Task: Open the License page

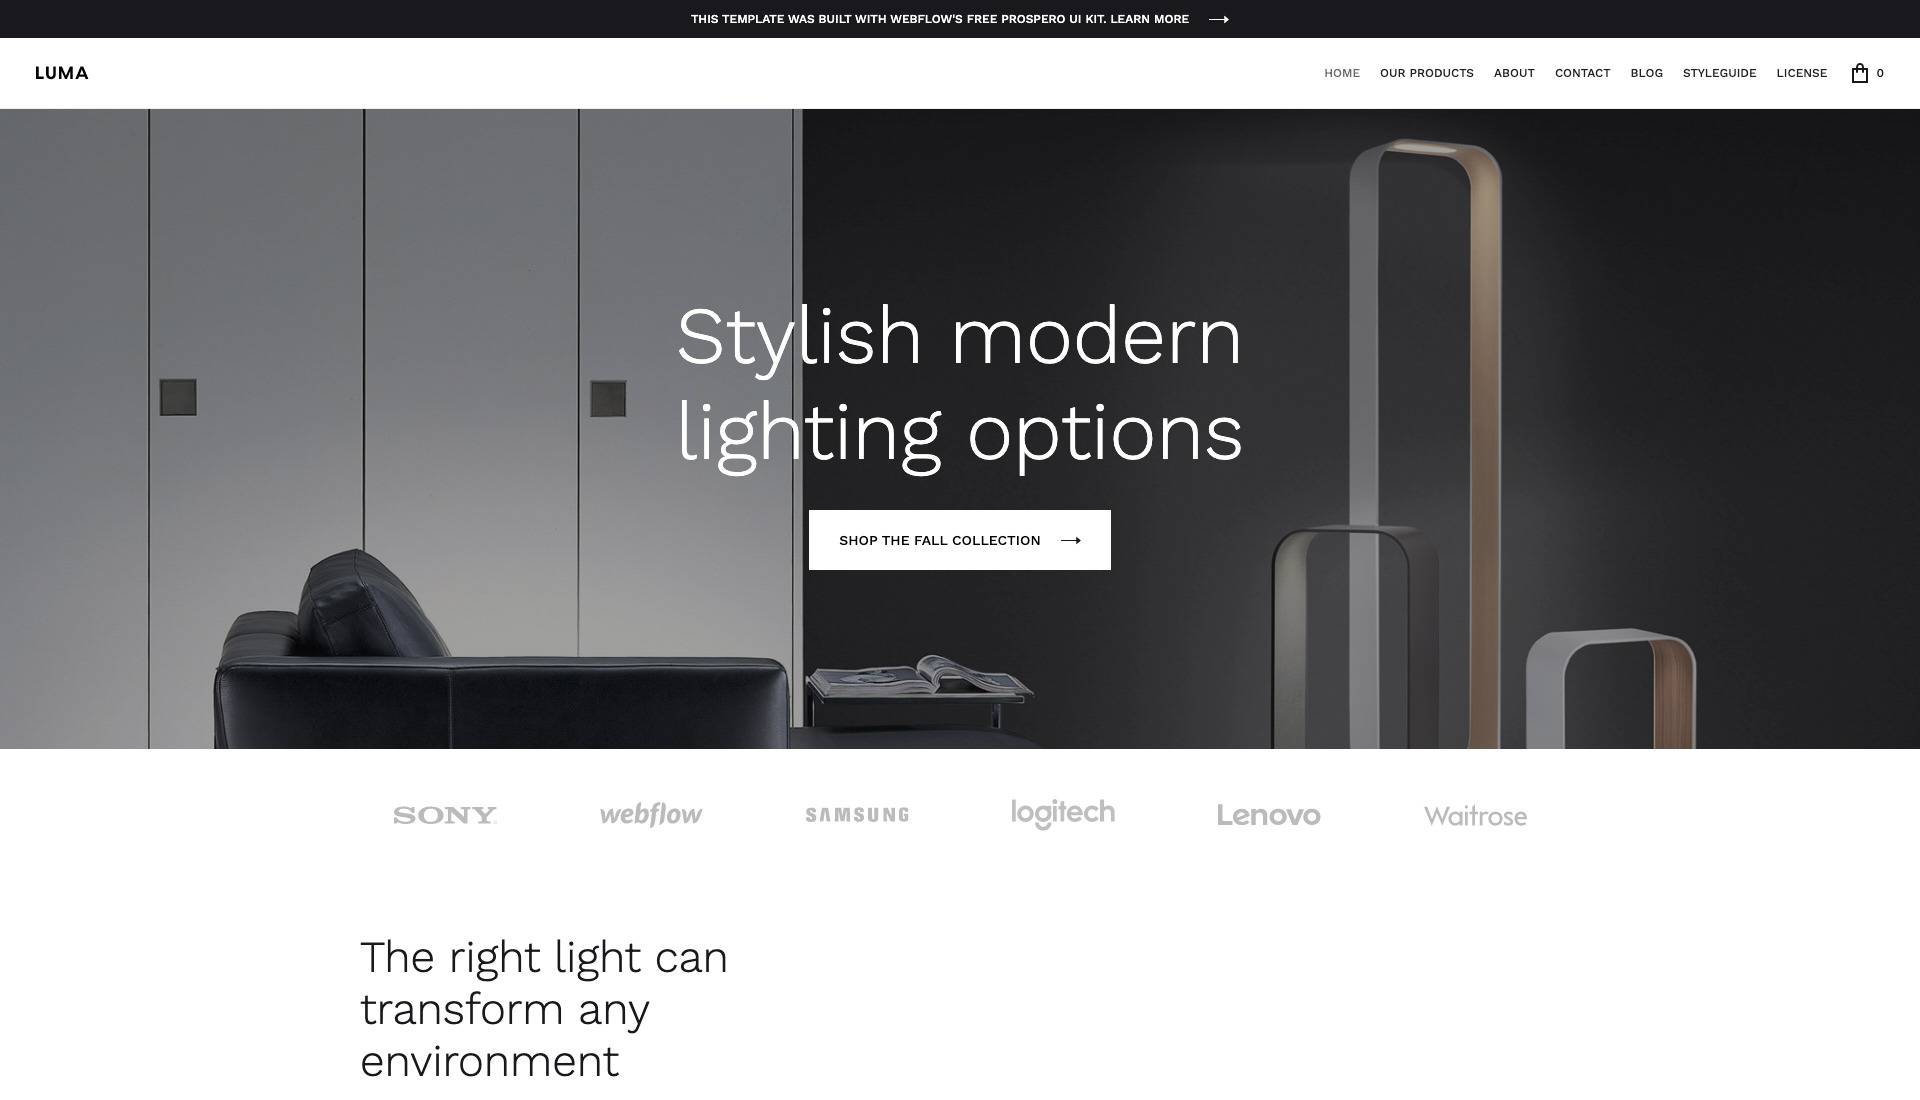Action: tap(1801, 73)
